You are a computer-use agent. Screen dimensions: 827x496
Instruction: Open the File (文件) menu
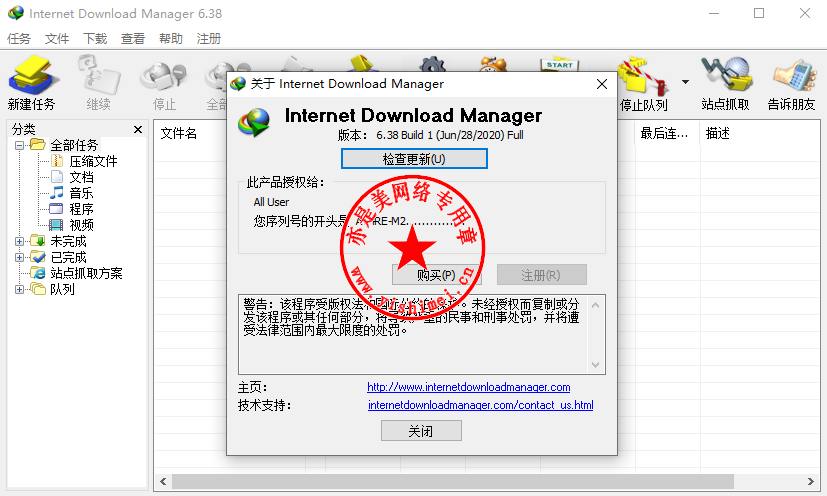click(56, 39)
